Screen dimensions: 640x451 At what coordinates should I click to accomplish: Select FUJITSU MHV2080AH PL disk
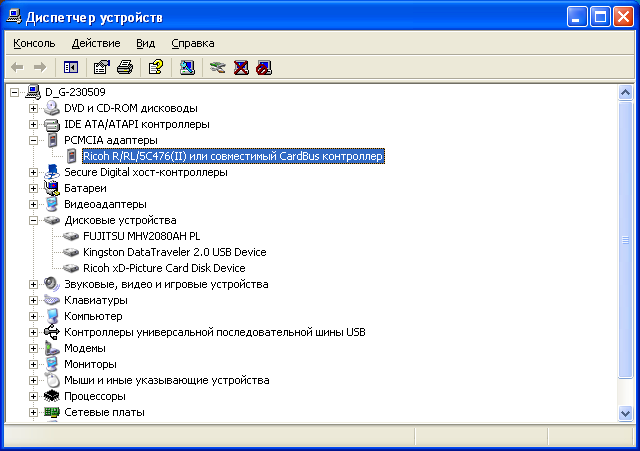coord(146,236)
